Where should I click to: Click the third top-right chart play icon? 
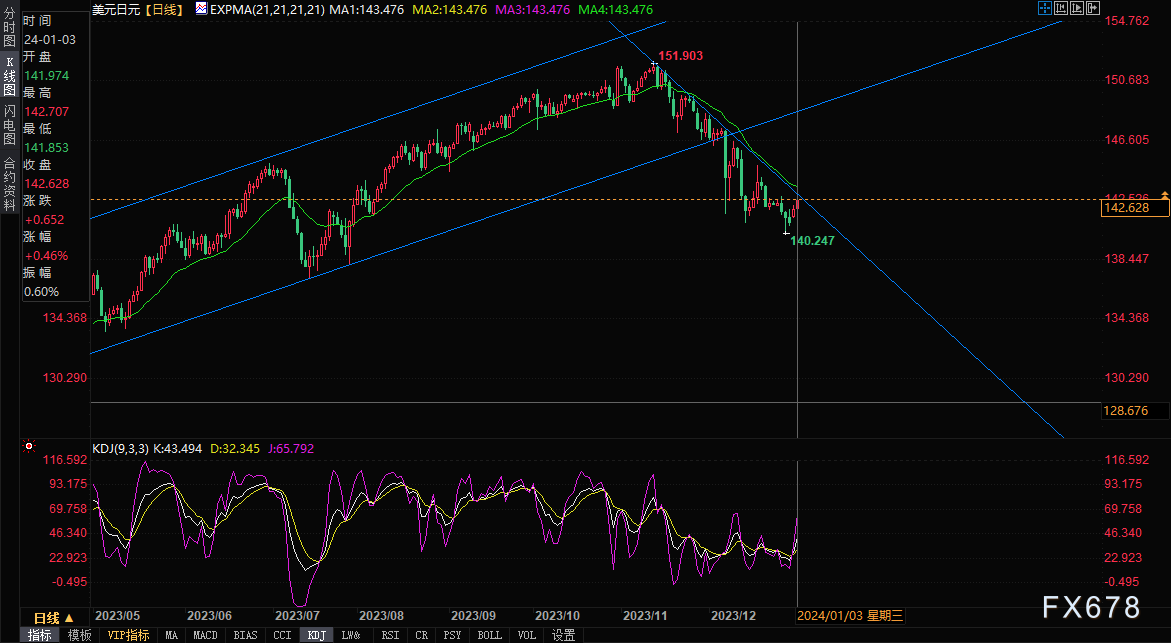[x=1077, y=8]
